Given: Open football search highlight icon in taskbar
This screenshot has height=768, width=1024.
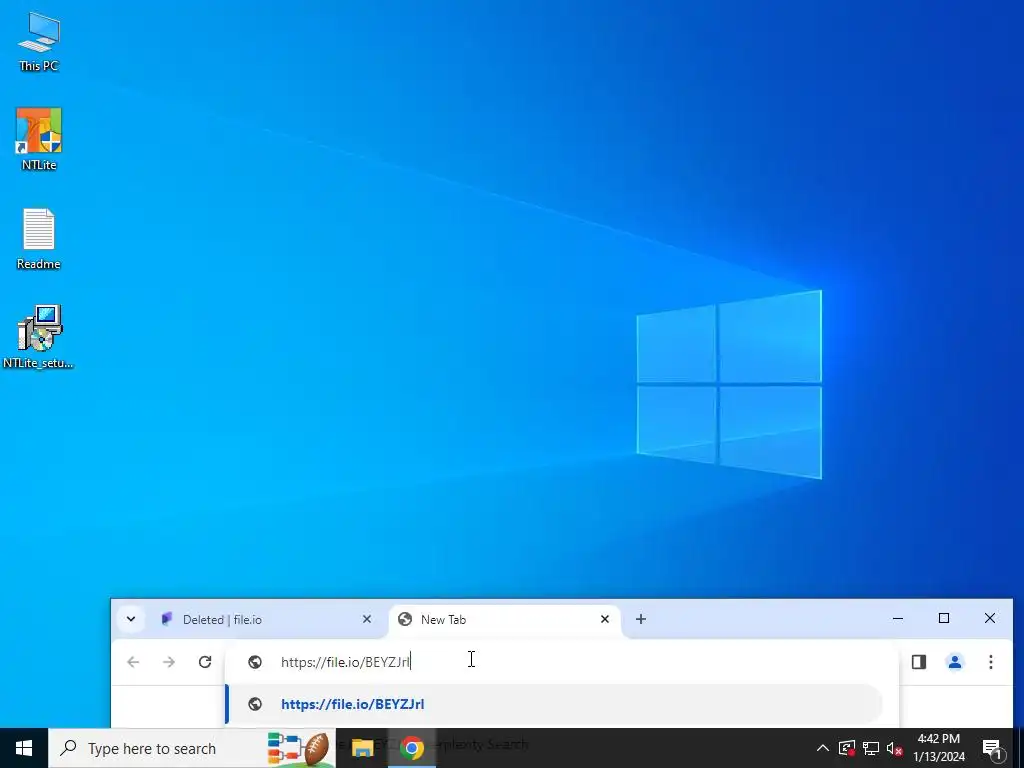Looking at the screenshot, I should (x=299, y=748).
